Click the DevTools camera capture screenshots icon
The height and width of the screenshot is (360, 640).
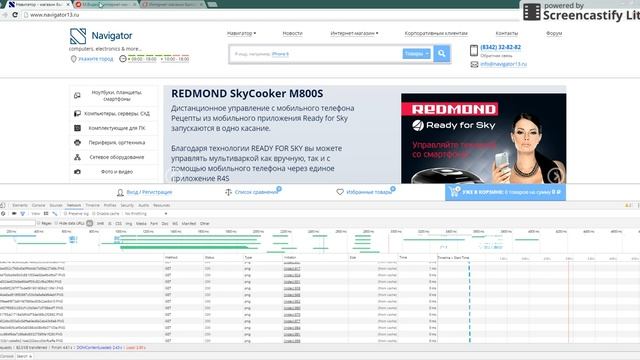point(14,213)
